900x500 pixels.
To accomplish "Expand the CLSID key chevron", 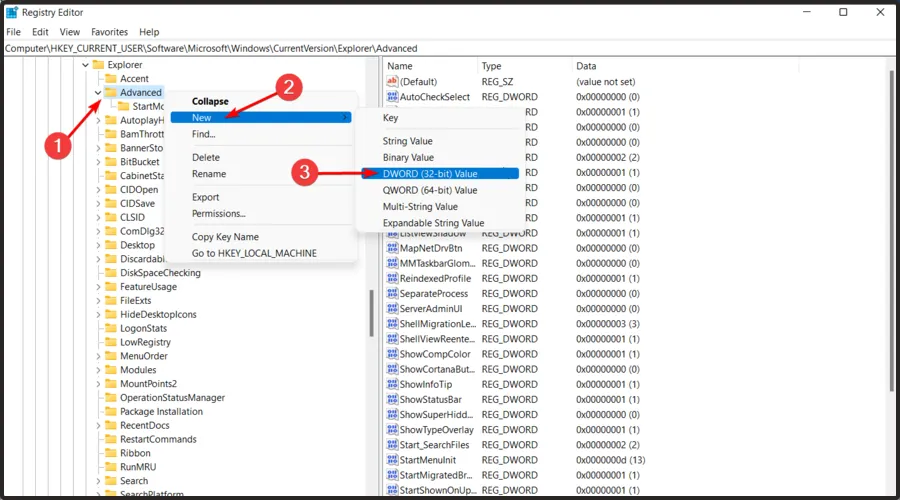I will [98, 217].
